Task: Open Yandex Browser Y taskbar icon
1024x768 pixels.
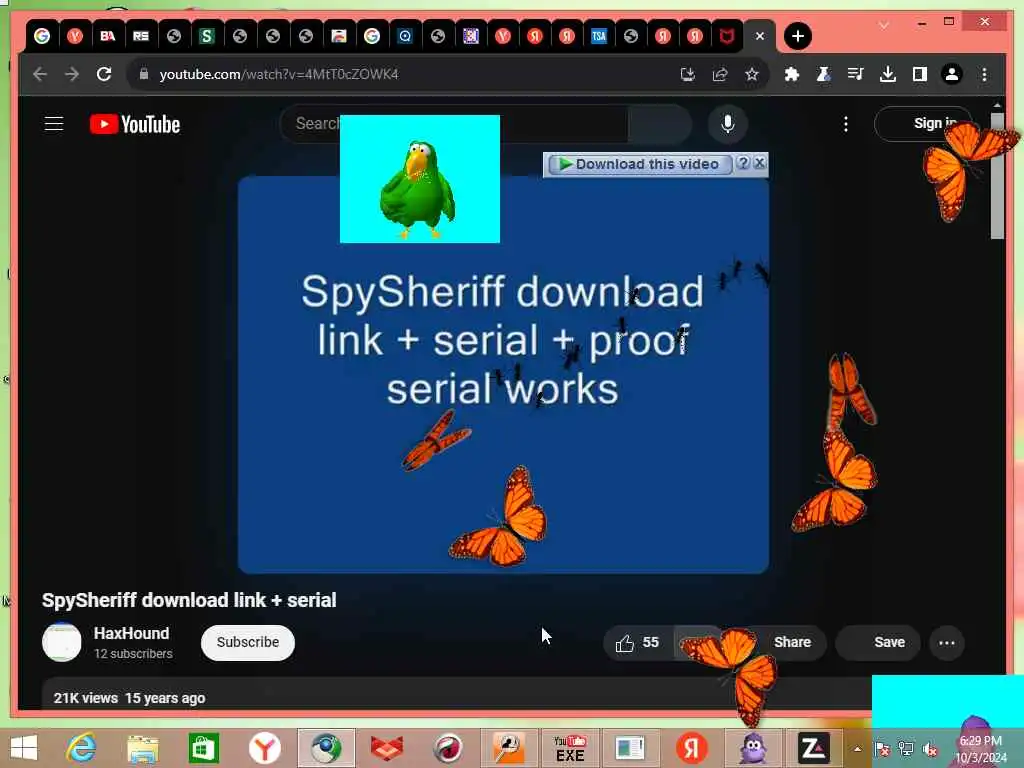Action: click(x=264, y=748)
